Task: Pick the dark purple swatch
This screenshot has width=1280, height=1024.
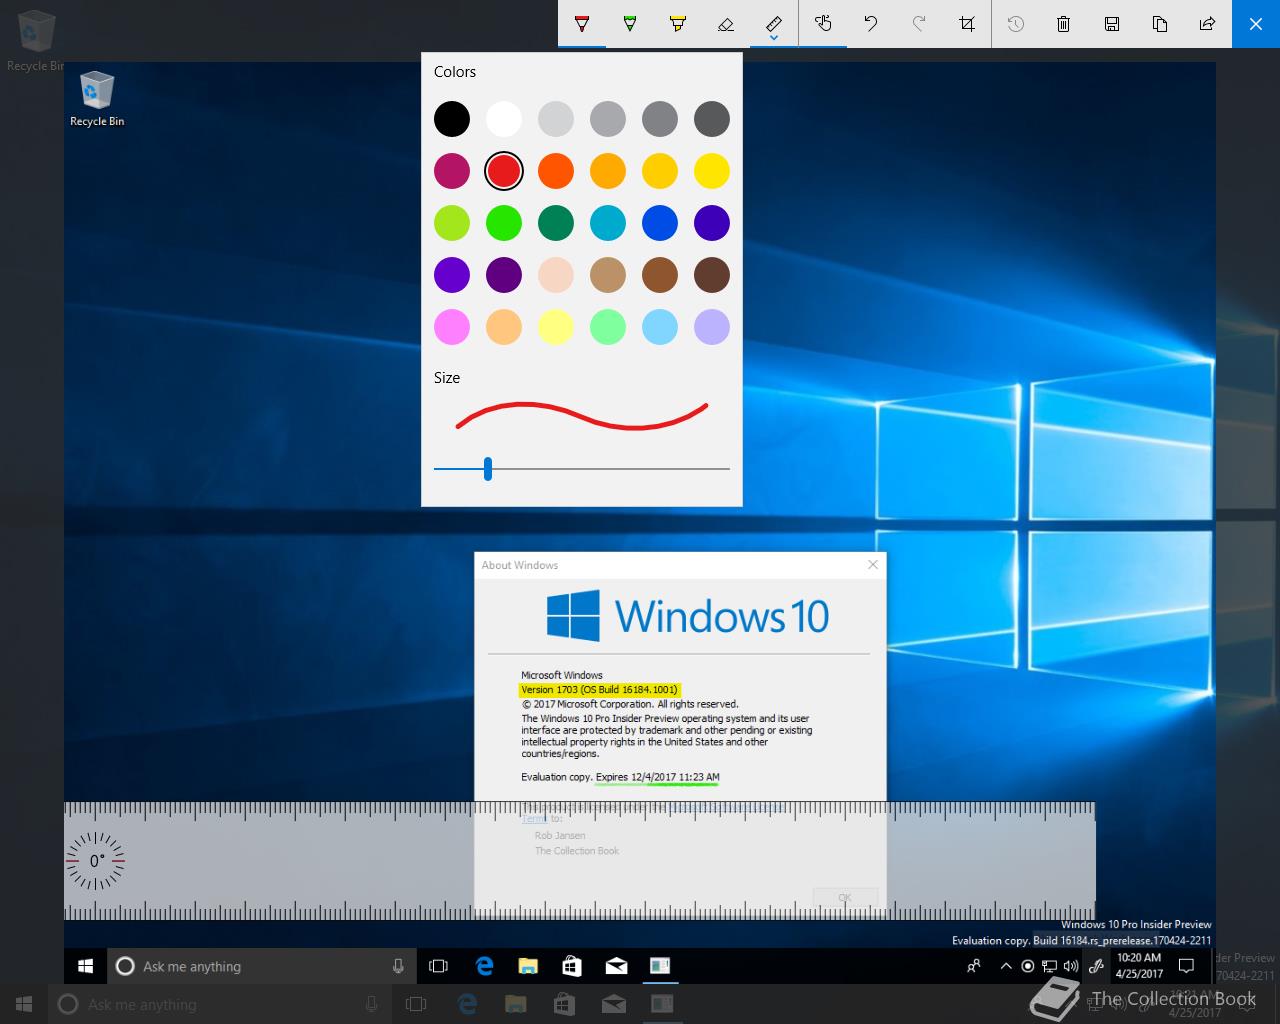Action: click(504, 275)
